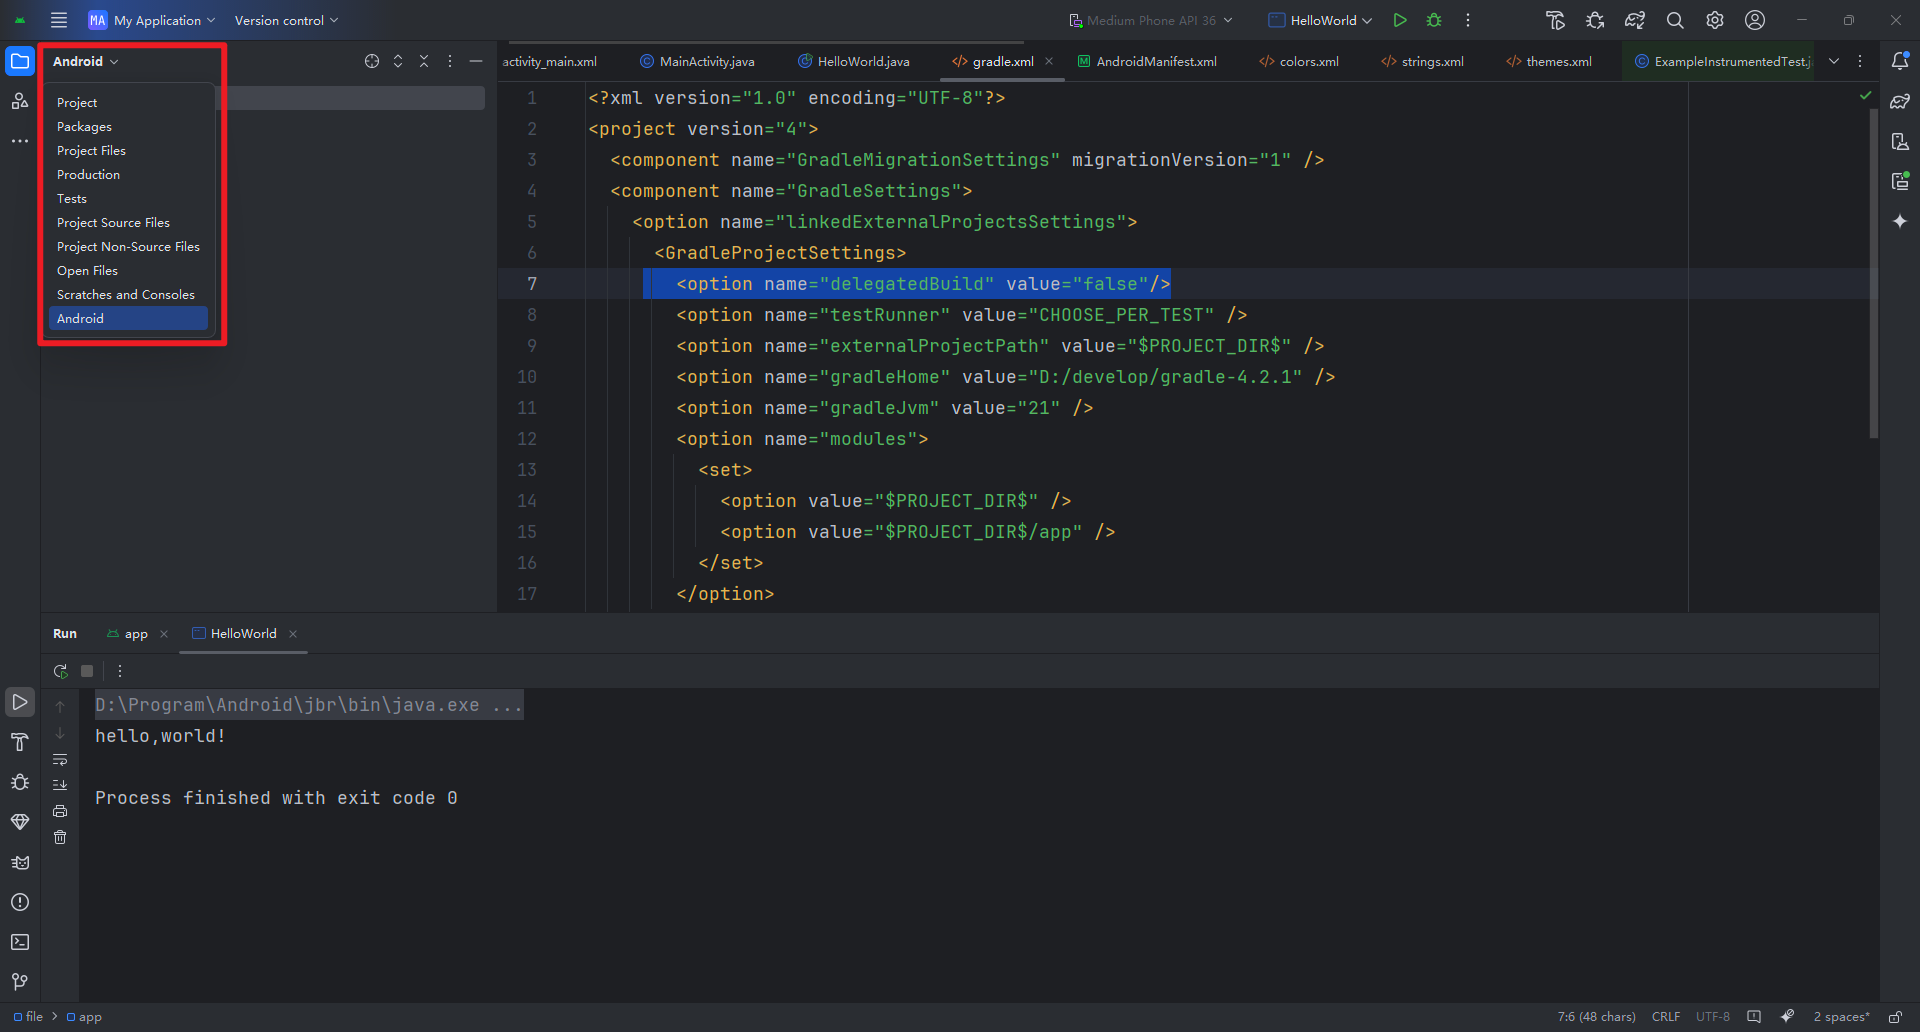This screenshot has width=1920, height=1032.
Task: Expand the Version control menu
Action: [x=286, y=20]
